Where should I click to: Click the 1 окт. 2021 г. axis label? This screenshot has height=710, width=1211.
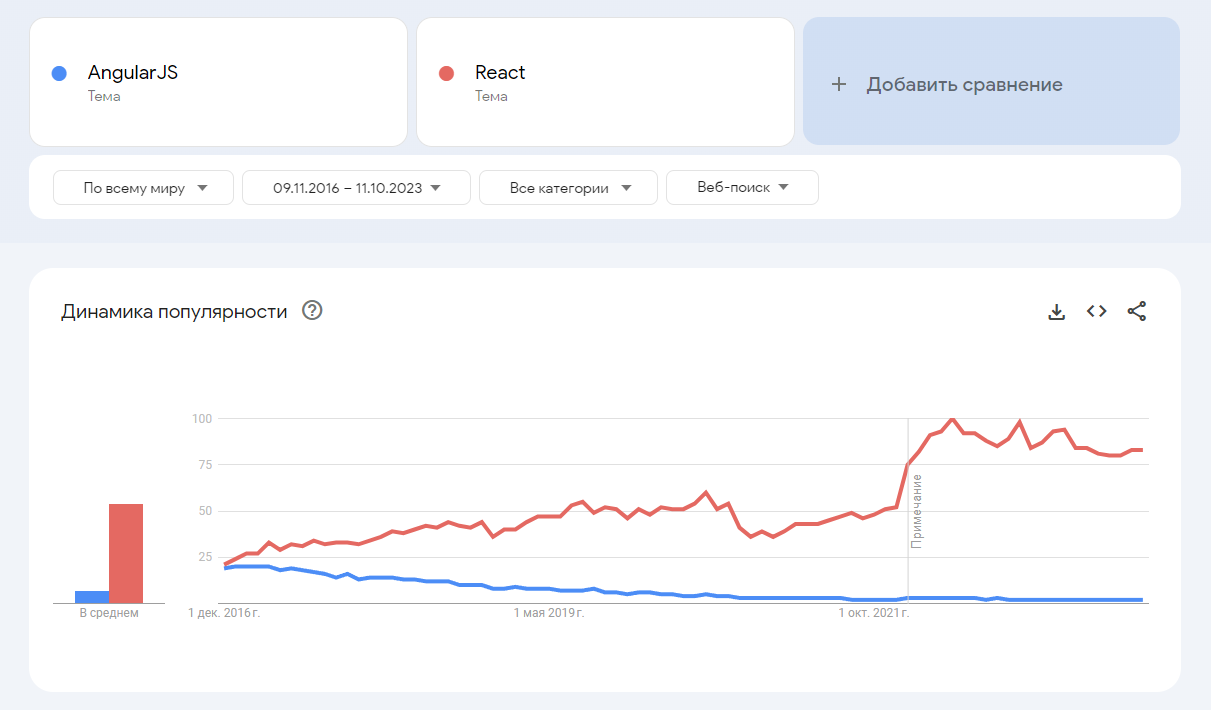coord(873,612)
